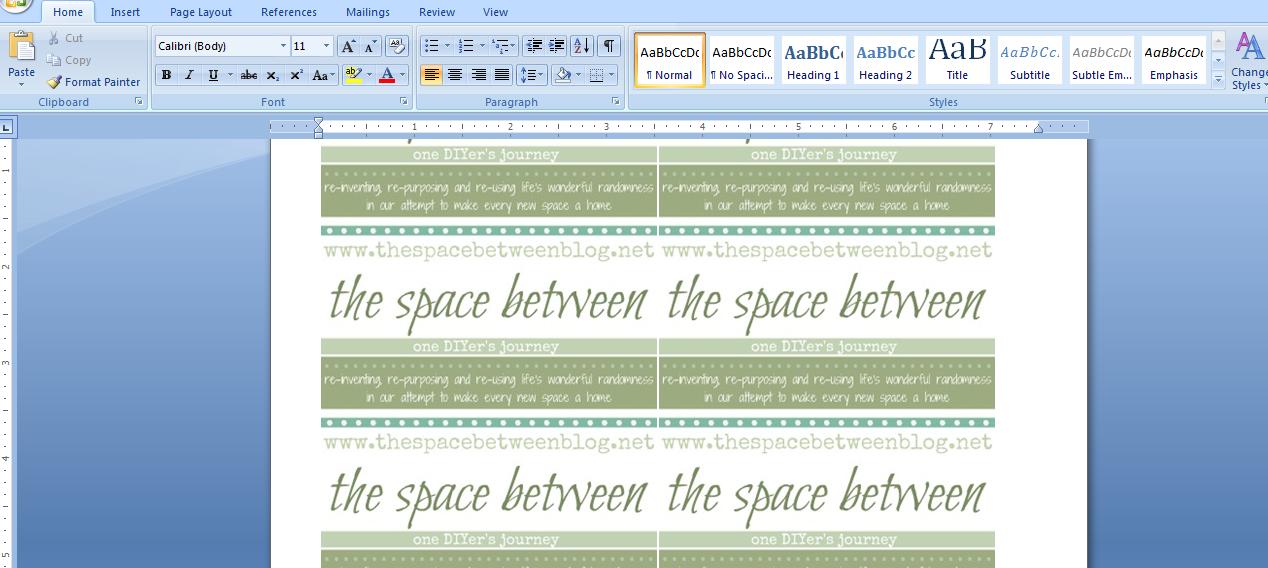
Task: Click the Clear Formatting eraser icon
Action: 397,46
